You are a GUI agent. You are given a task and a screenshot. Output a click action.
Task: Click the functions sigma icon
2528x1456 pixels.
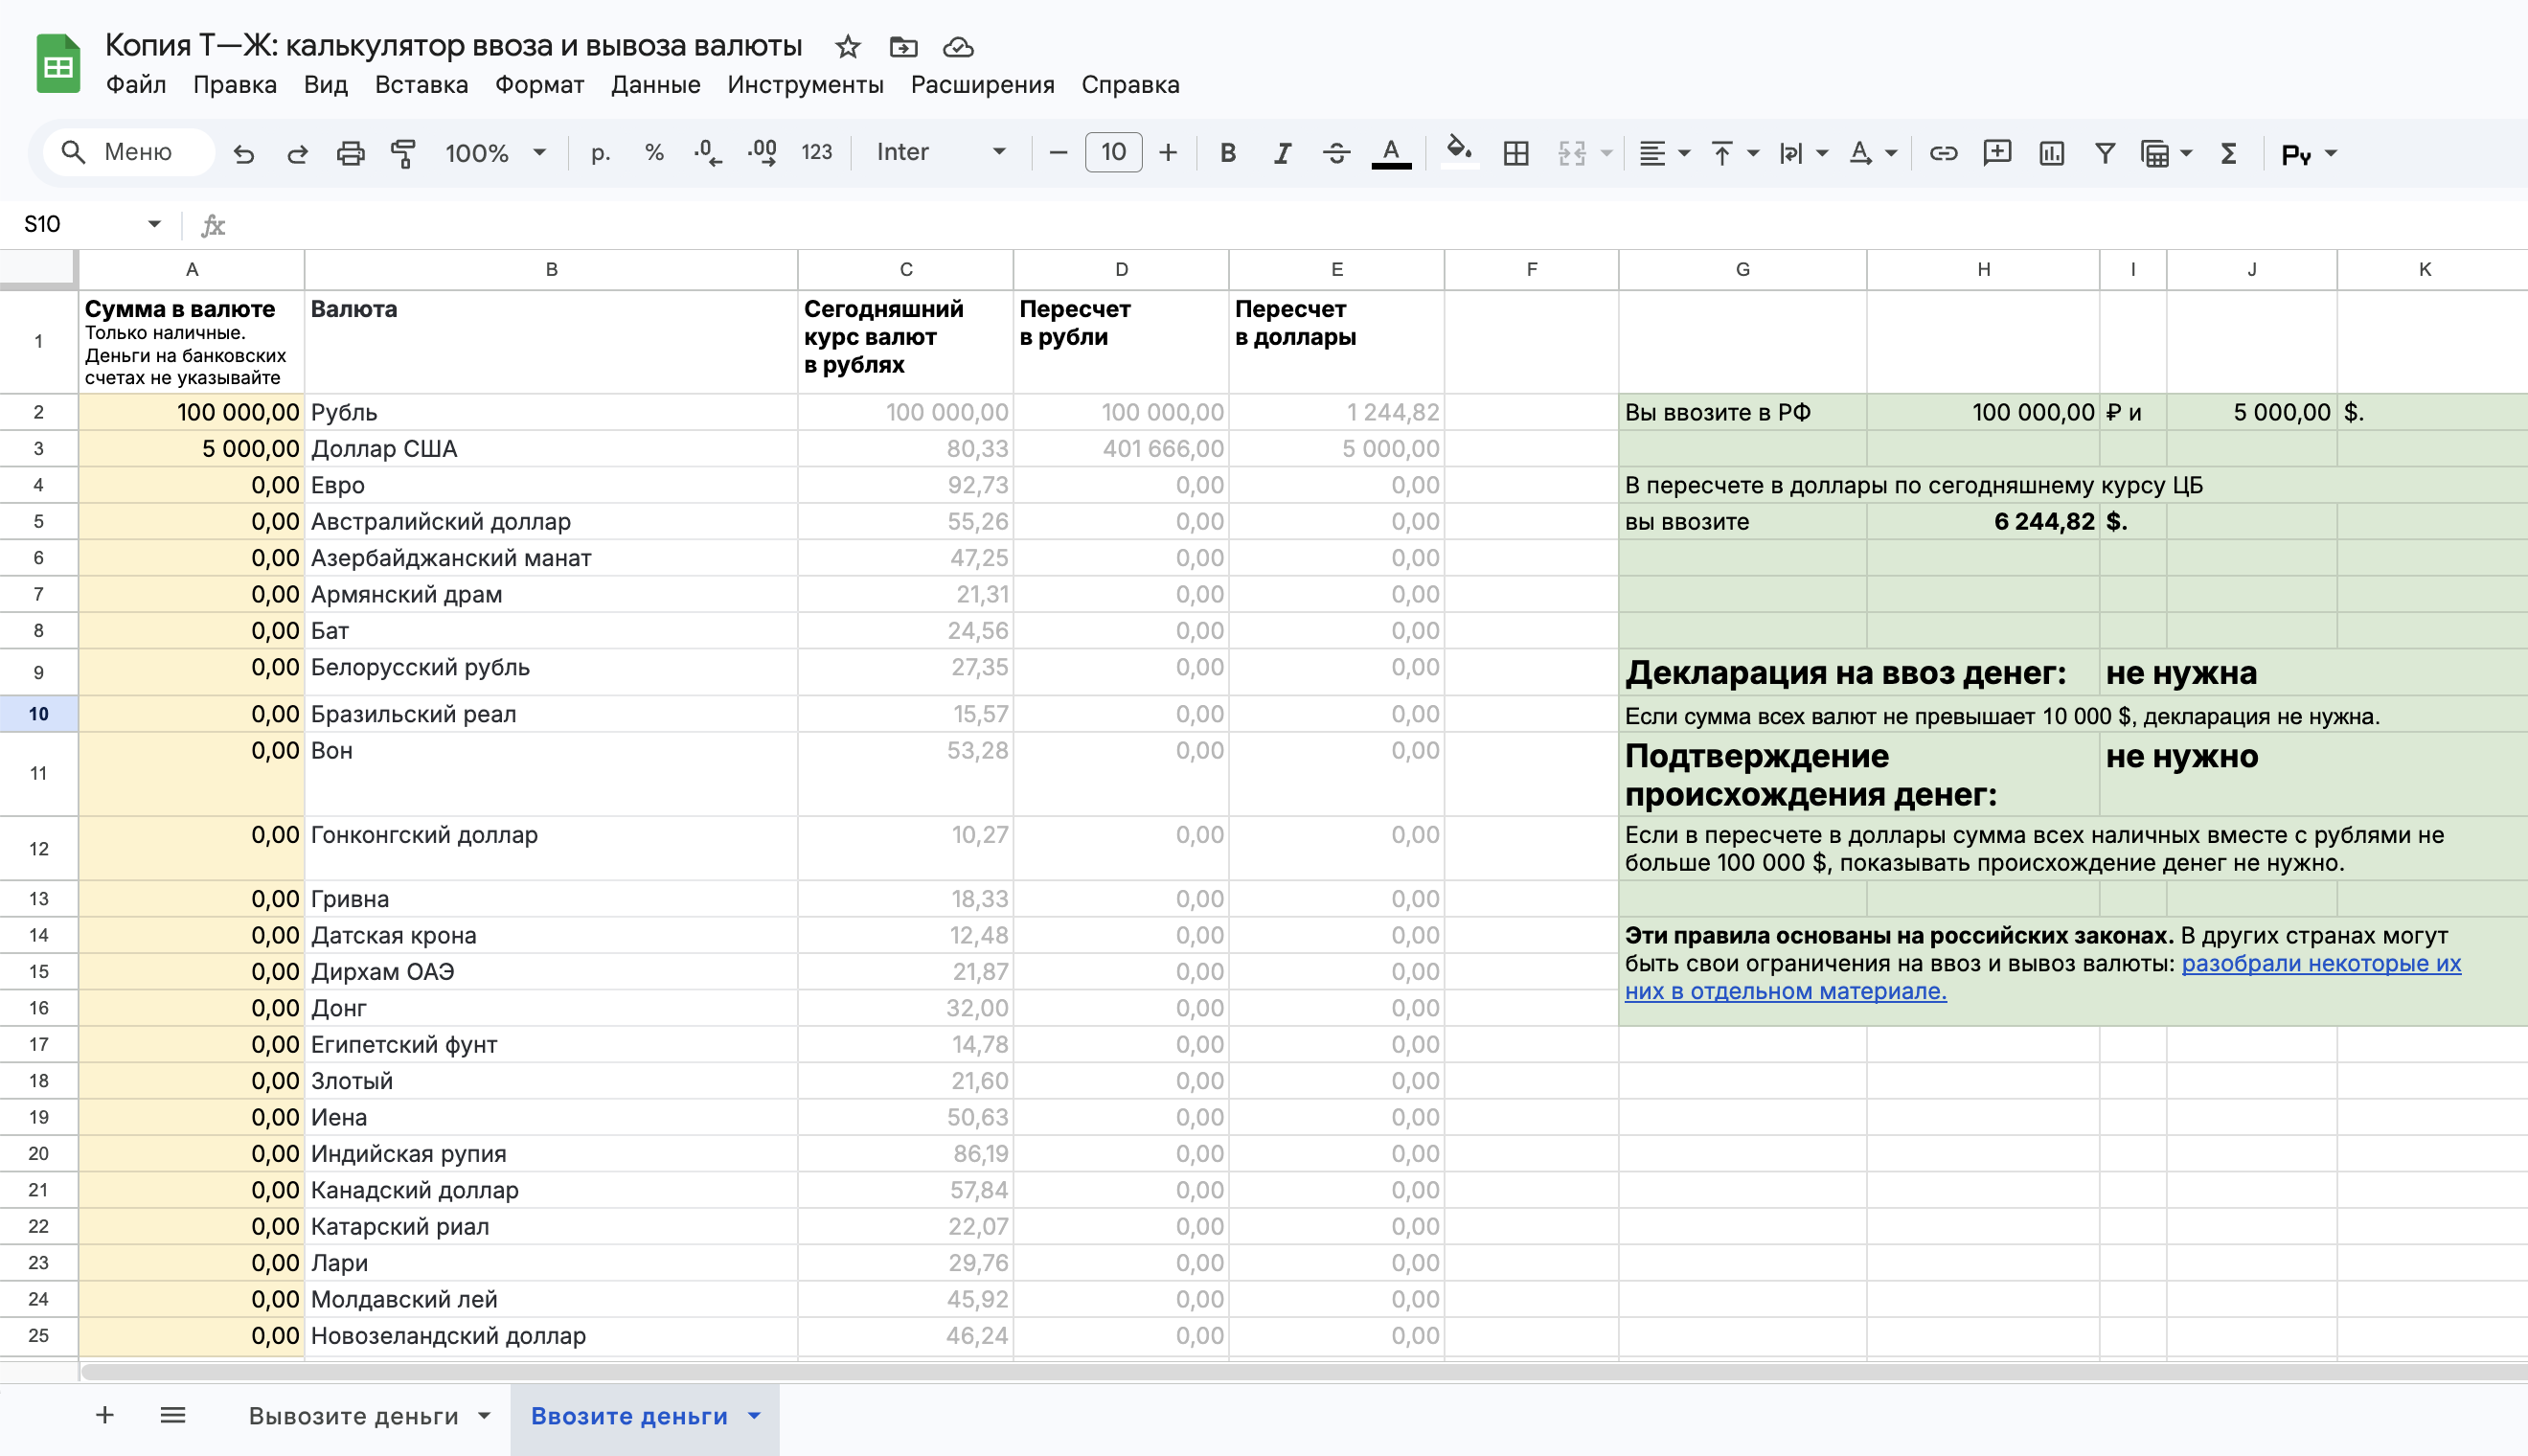tap(2228, 153)
